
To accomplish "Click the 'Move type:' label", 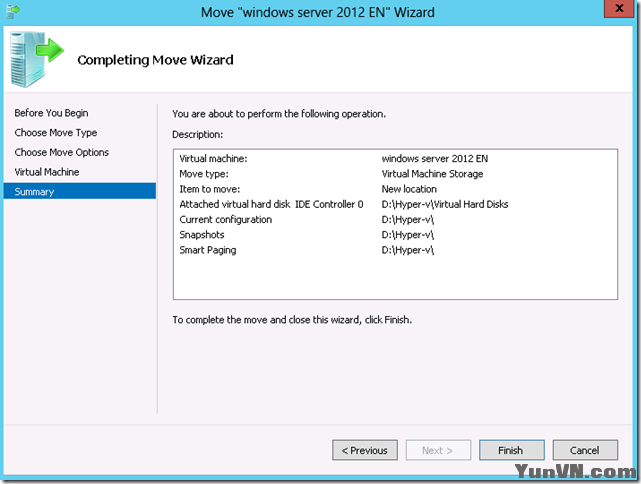I will (204, 174).
